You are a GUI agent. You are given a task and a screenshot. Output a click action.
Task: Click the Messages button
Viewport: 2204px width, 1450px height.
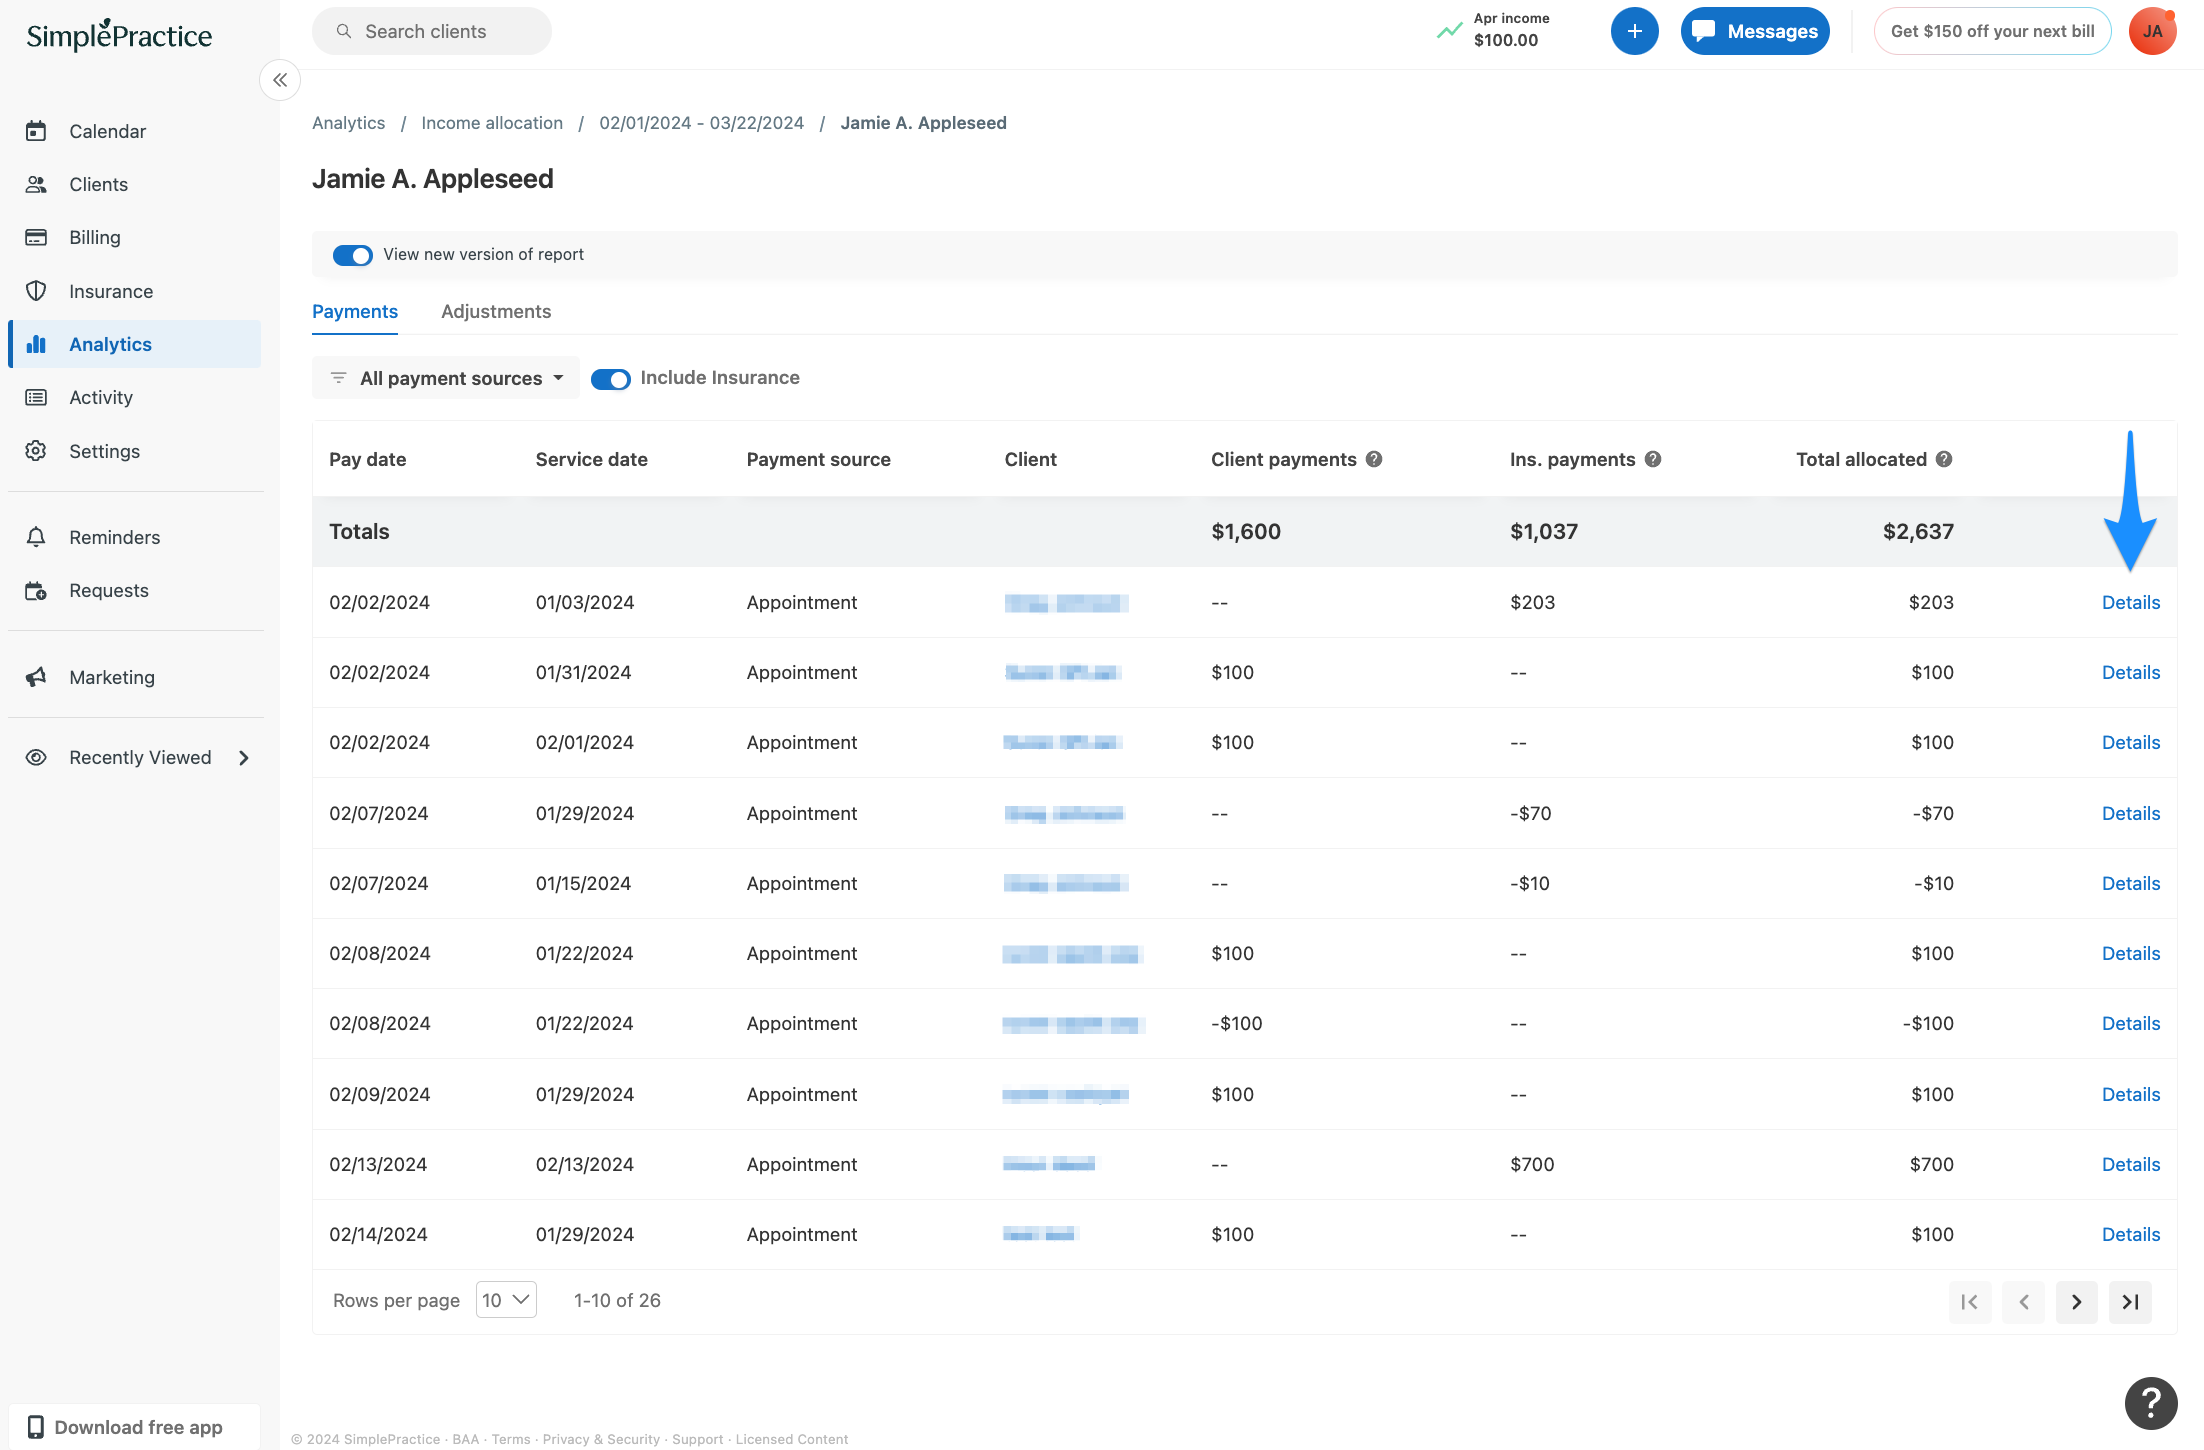click(x=1755, y=31)
